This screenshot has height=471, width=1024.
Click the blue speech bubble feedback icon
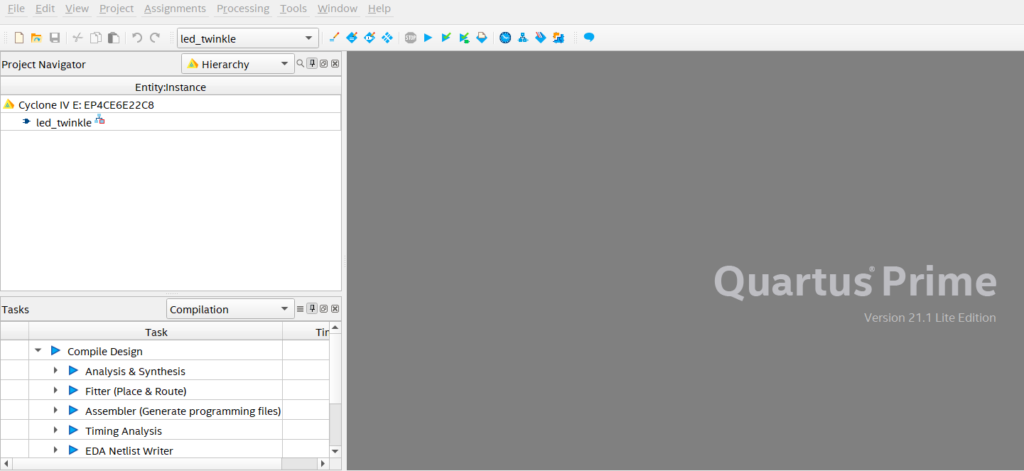click(x=589, y=37)
